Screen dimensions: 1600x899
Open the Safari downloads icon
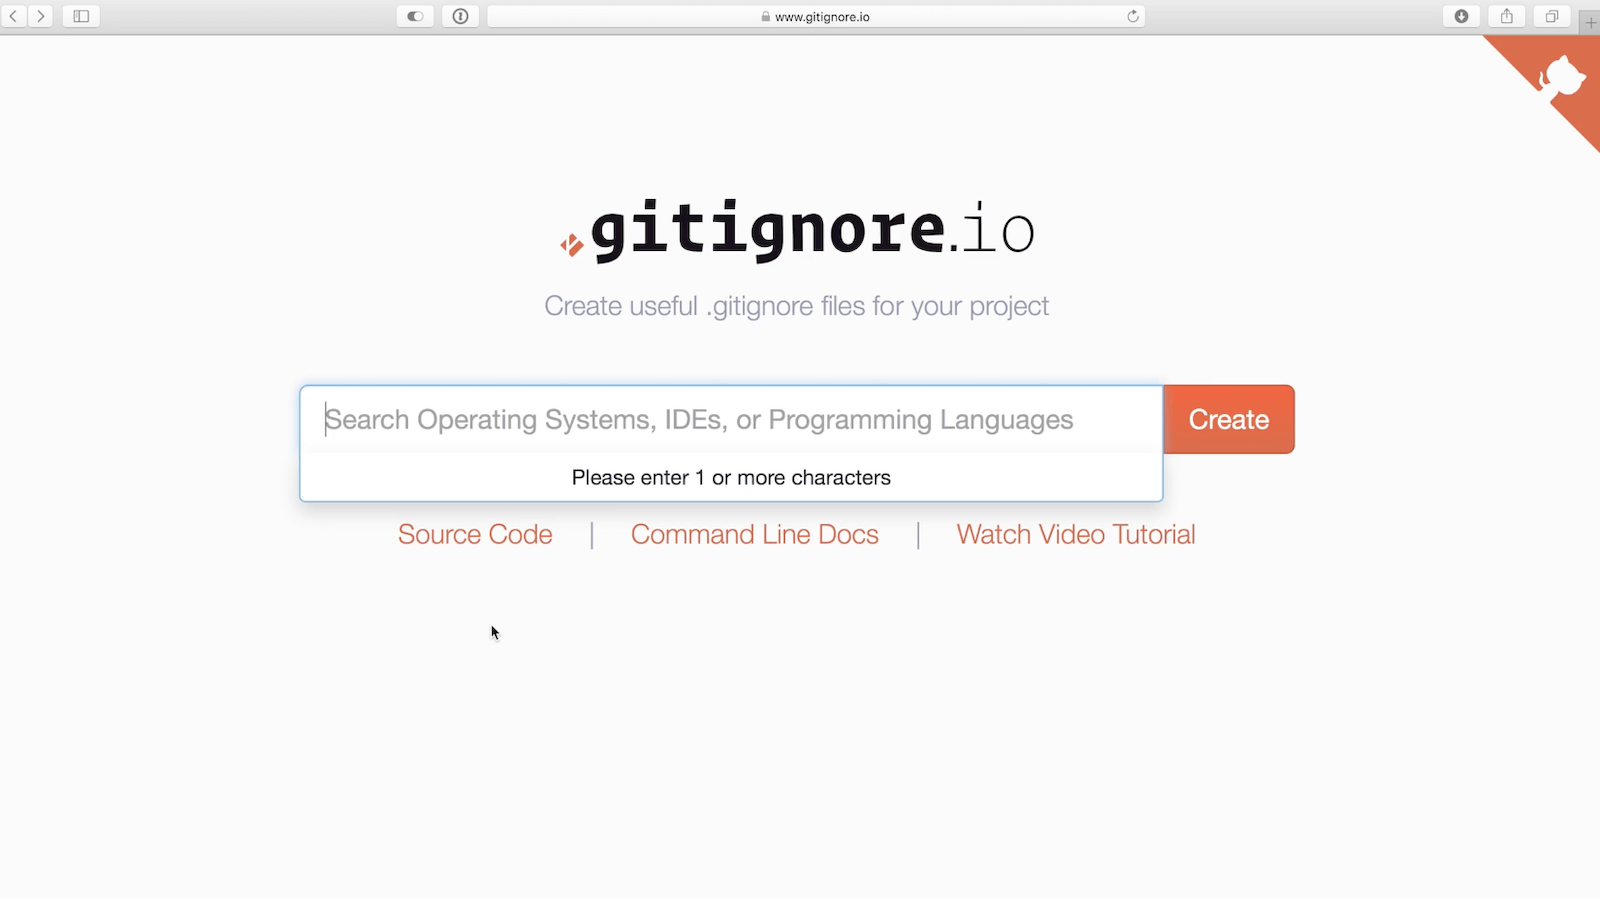tap(1461, 16)
